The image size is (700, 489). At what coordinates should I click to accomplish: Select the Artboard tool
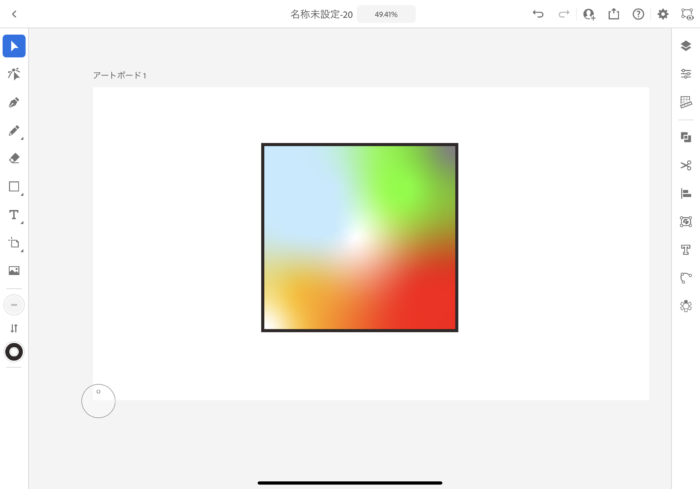click(x=14, y=243)
